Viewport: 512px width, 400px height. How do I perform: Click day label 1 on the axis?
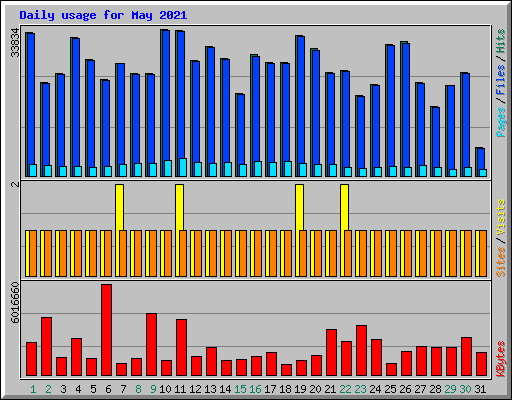(33, 389)
